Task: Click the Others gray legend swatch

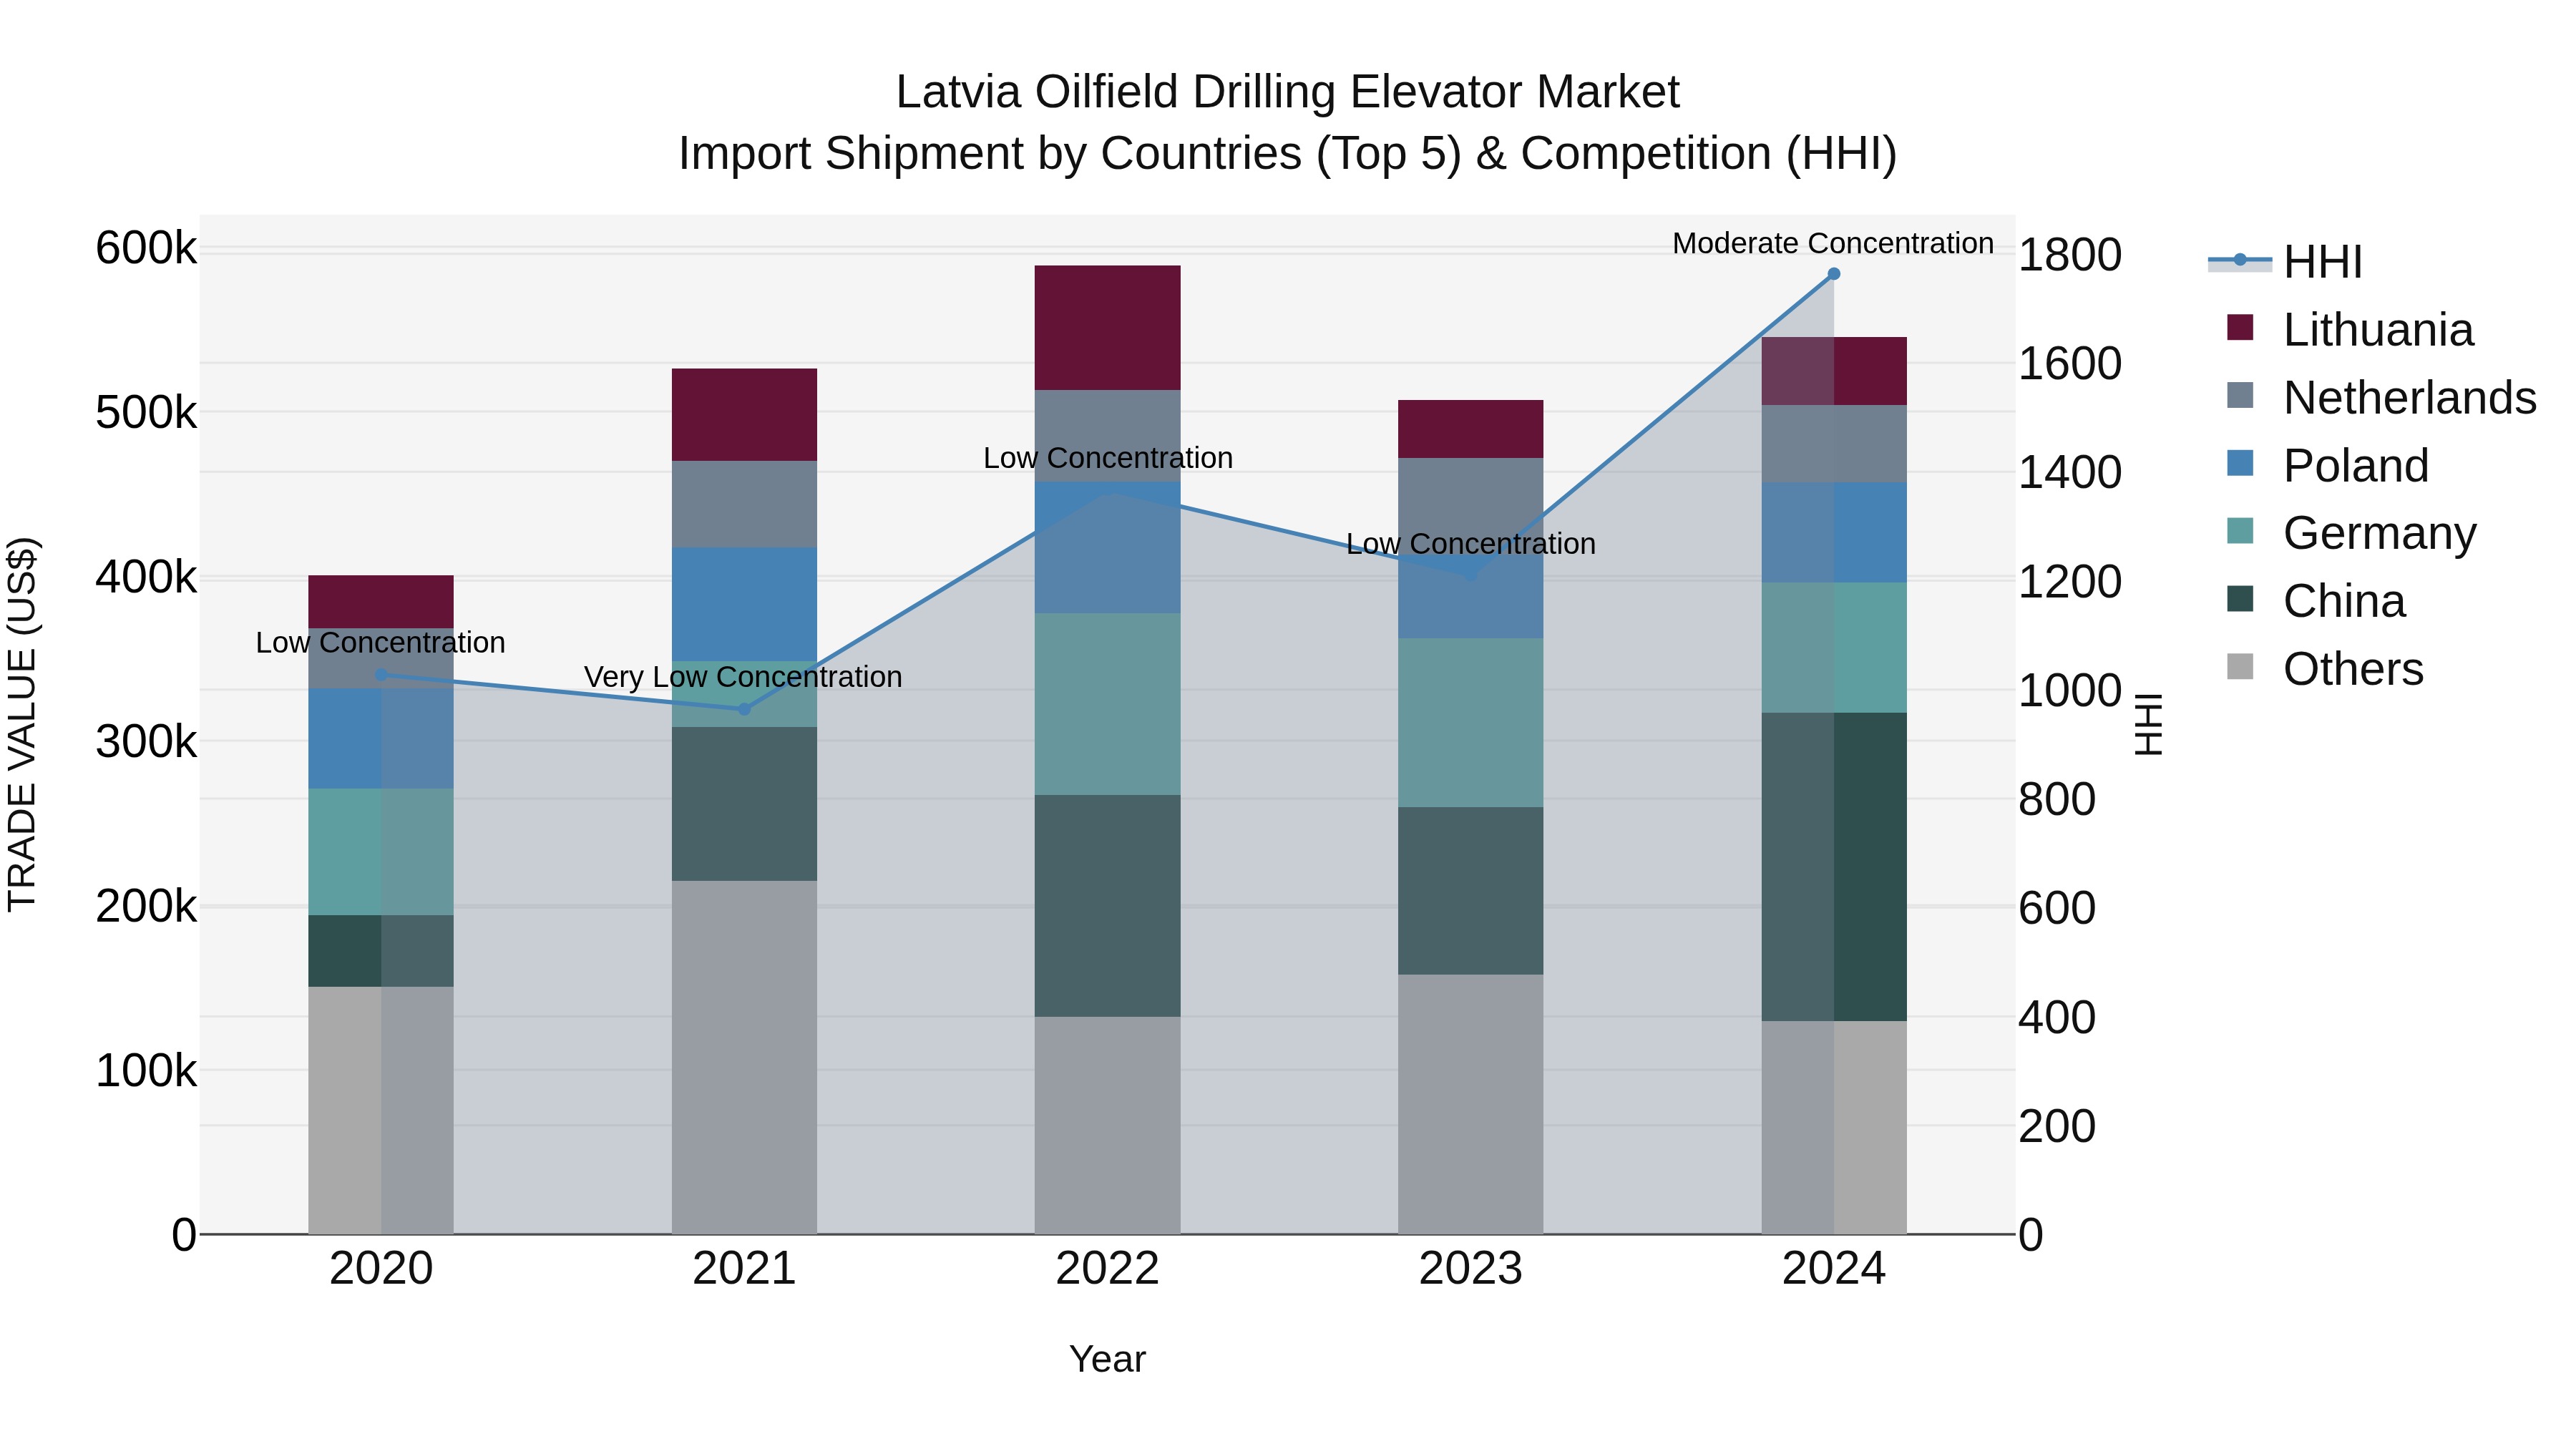Action: tap(2240, 667)
